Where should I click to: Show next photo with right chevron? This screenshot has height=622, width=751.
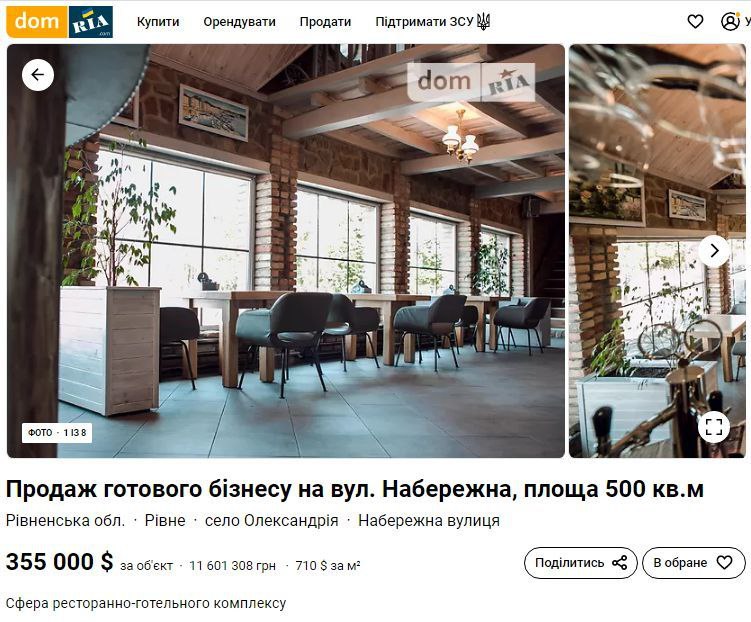(714, 251)
